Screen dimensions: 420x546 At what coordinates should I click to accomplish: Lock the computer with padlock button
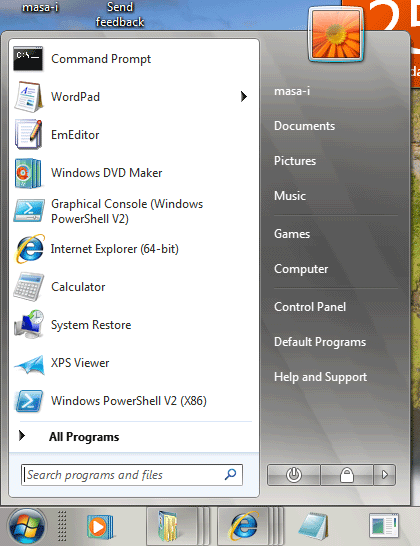click(347, 475)
